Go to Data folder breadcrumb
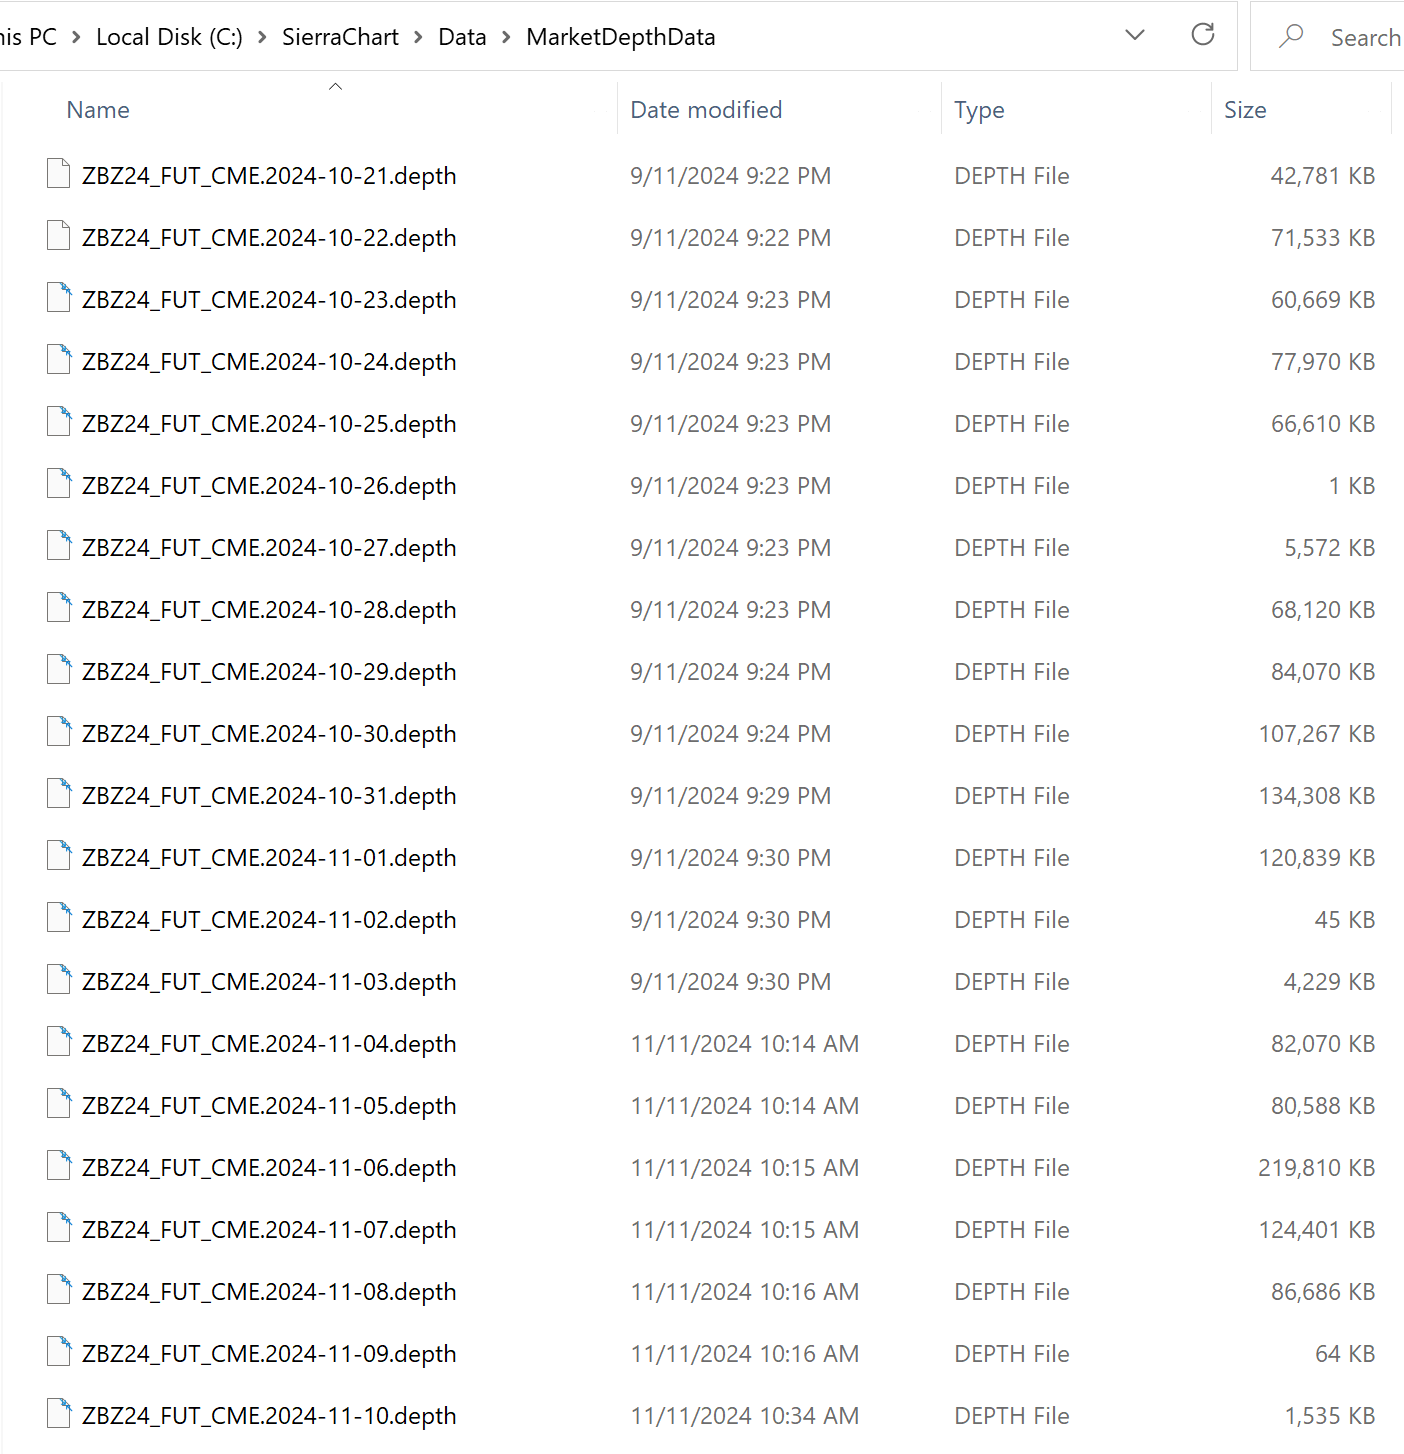The image size is (1404, 1454). pyautogui.click(x=462, y=37)
